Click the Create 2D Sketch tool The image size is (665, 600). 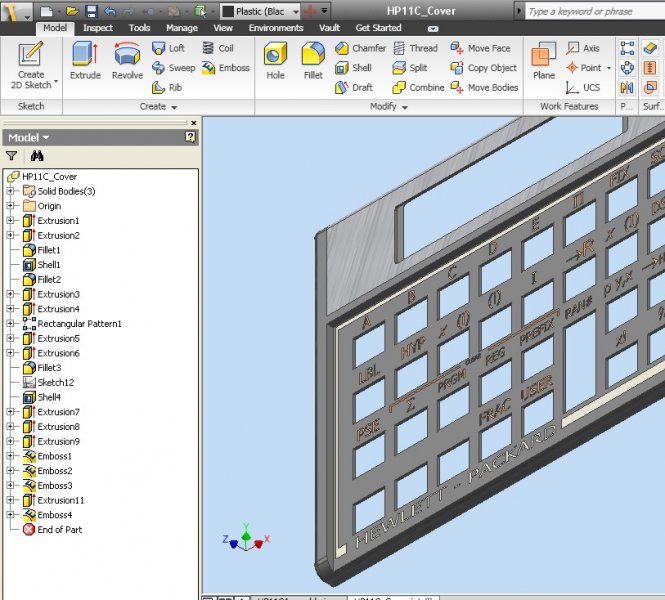31,65
